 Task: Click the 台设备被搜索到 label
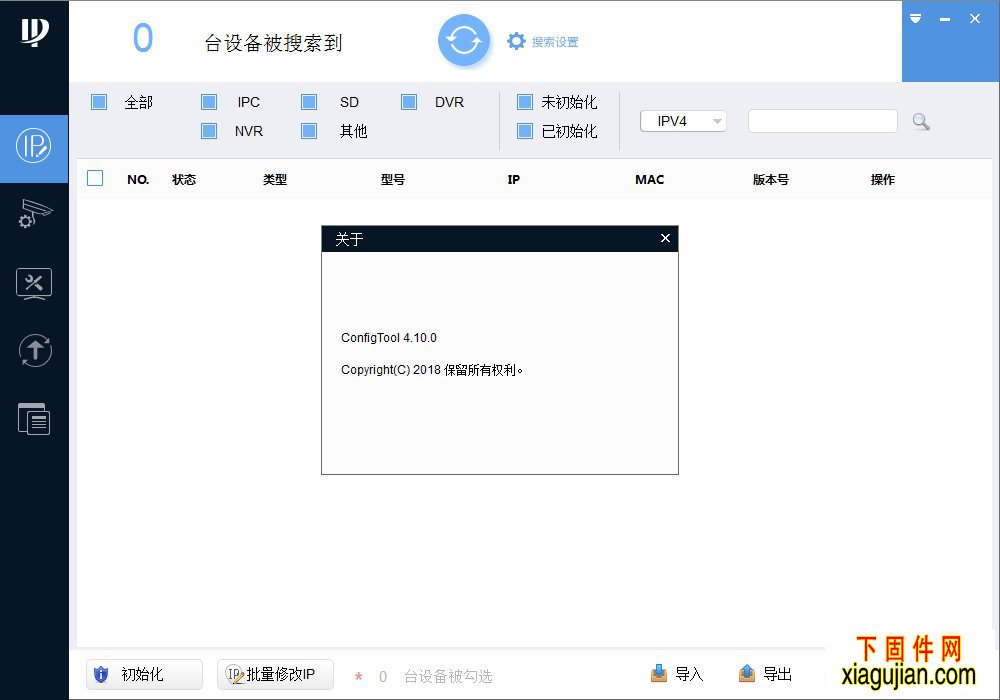(273, 43)
